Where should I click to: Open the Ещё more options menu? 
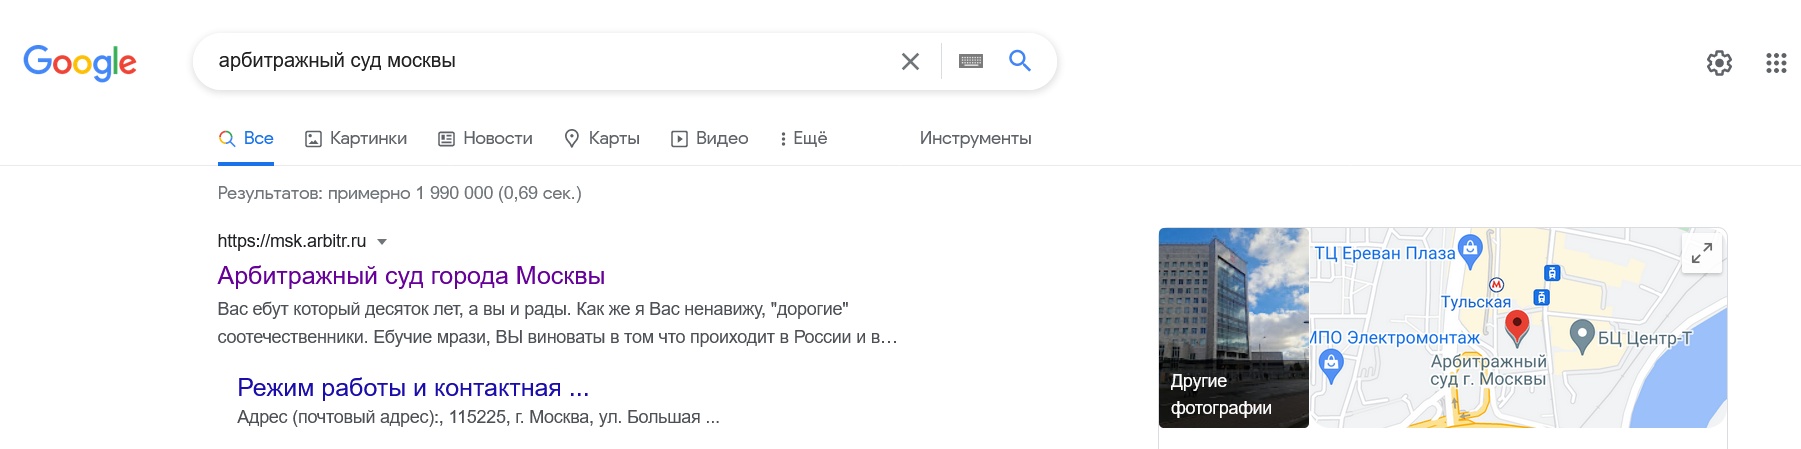pos(804,138)
